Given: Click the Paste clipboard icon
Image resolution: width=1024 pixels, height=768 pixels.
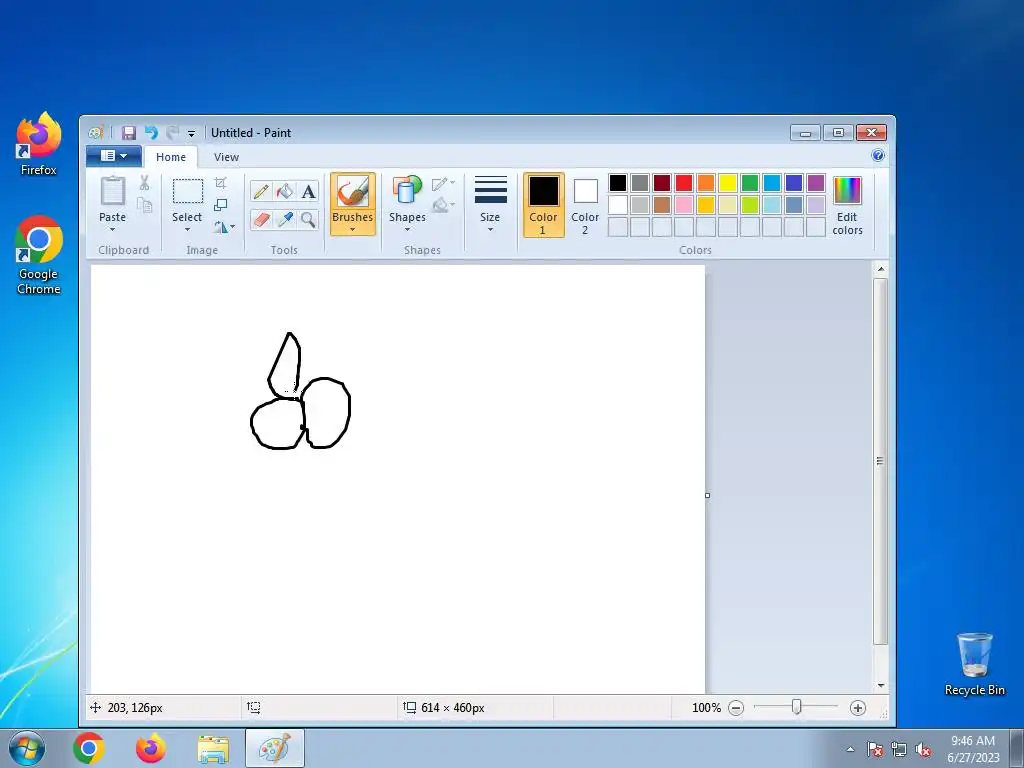Looking at the screenshot, I should coord(112,191).
